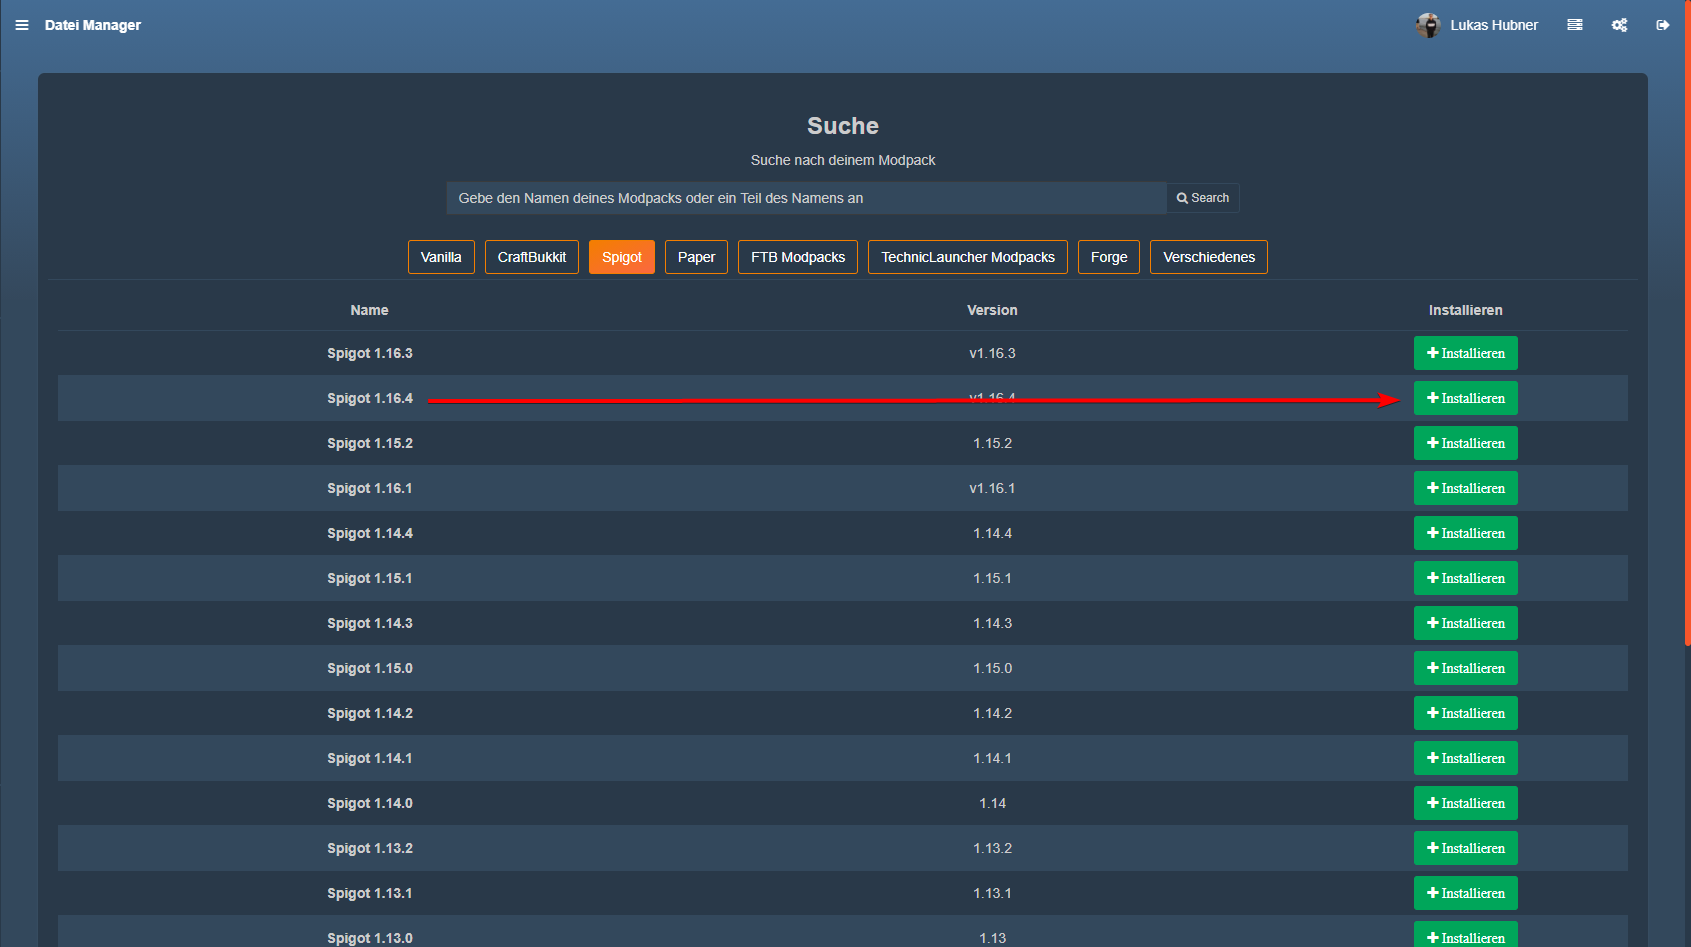Show the Forge category list
This screenshot has width=1691, height=947.
coord(1108,257)
